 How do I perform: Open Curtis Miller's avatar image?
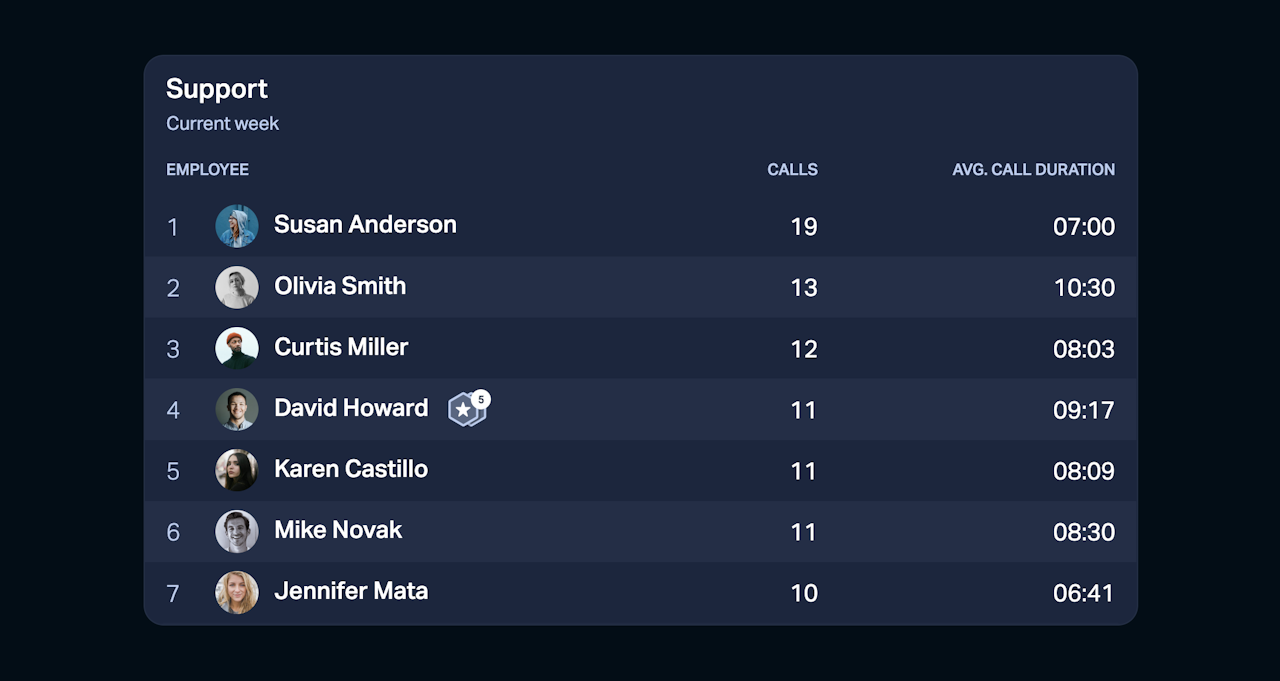[x=237, y=348]
